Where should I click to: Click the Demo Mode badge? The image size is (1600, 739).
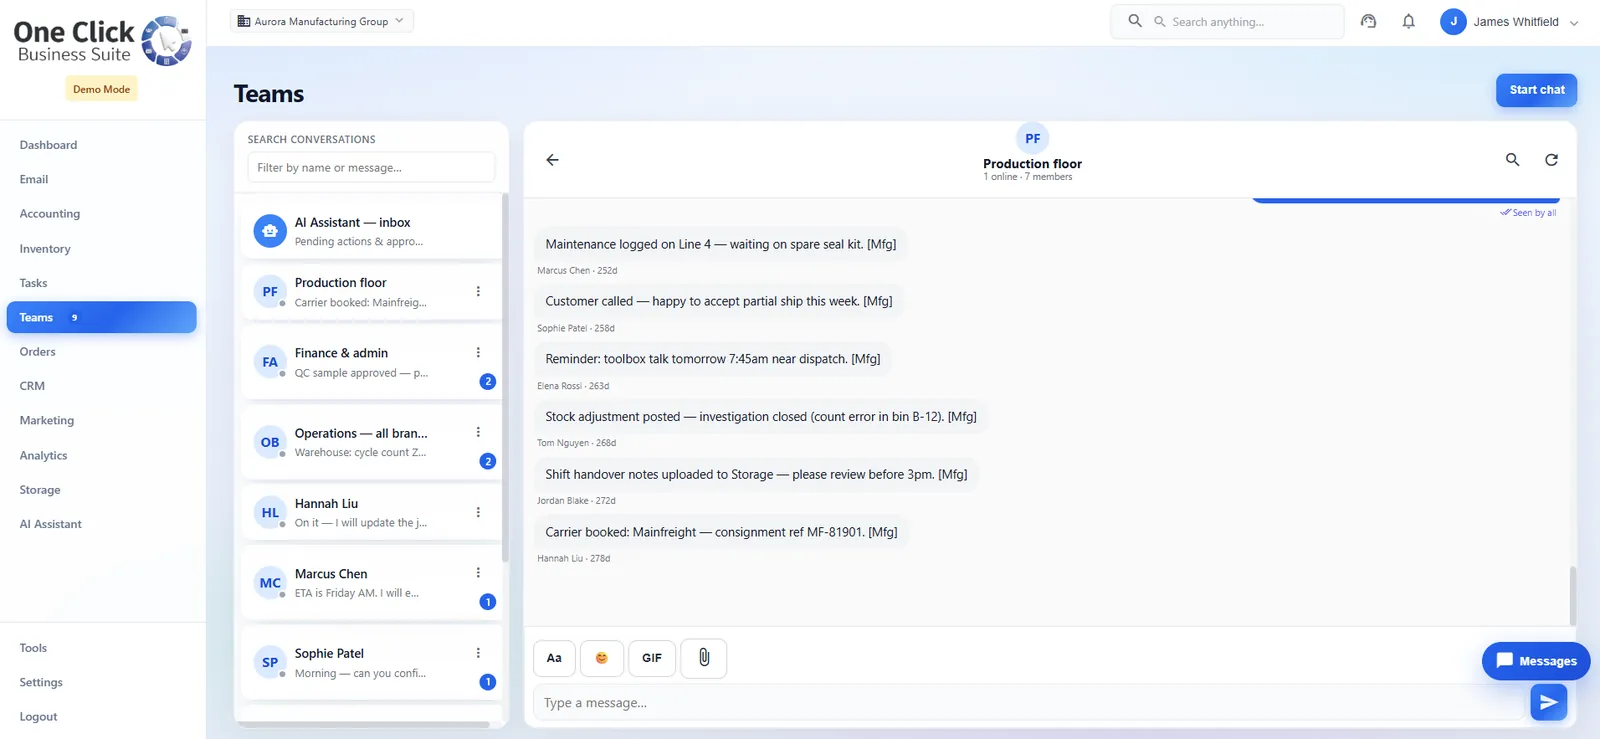[101, 89]
